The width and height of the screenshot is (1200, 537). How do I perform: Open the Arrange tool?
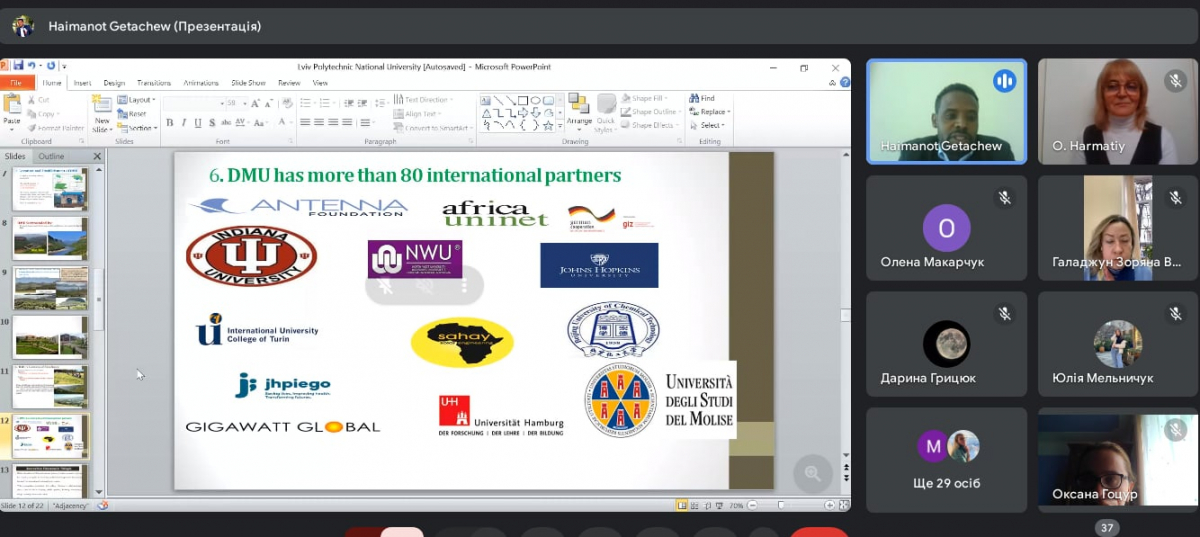(579, 110)
